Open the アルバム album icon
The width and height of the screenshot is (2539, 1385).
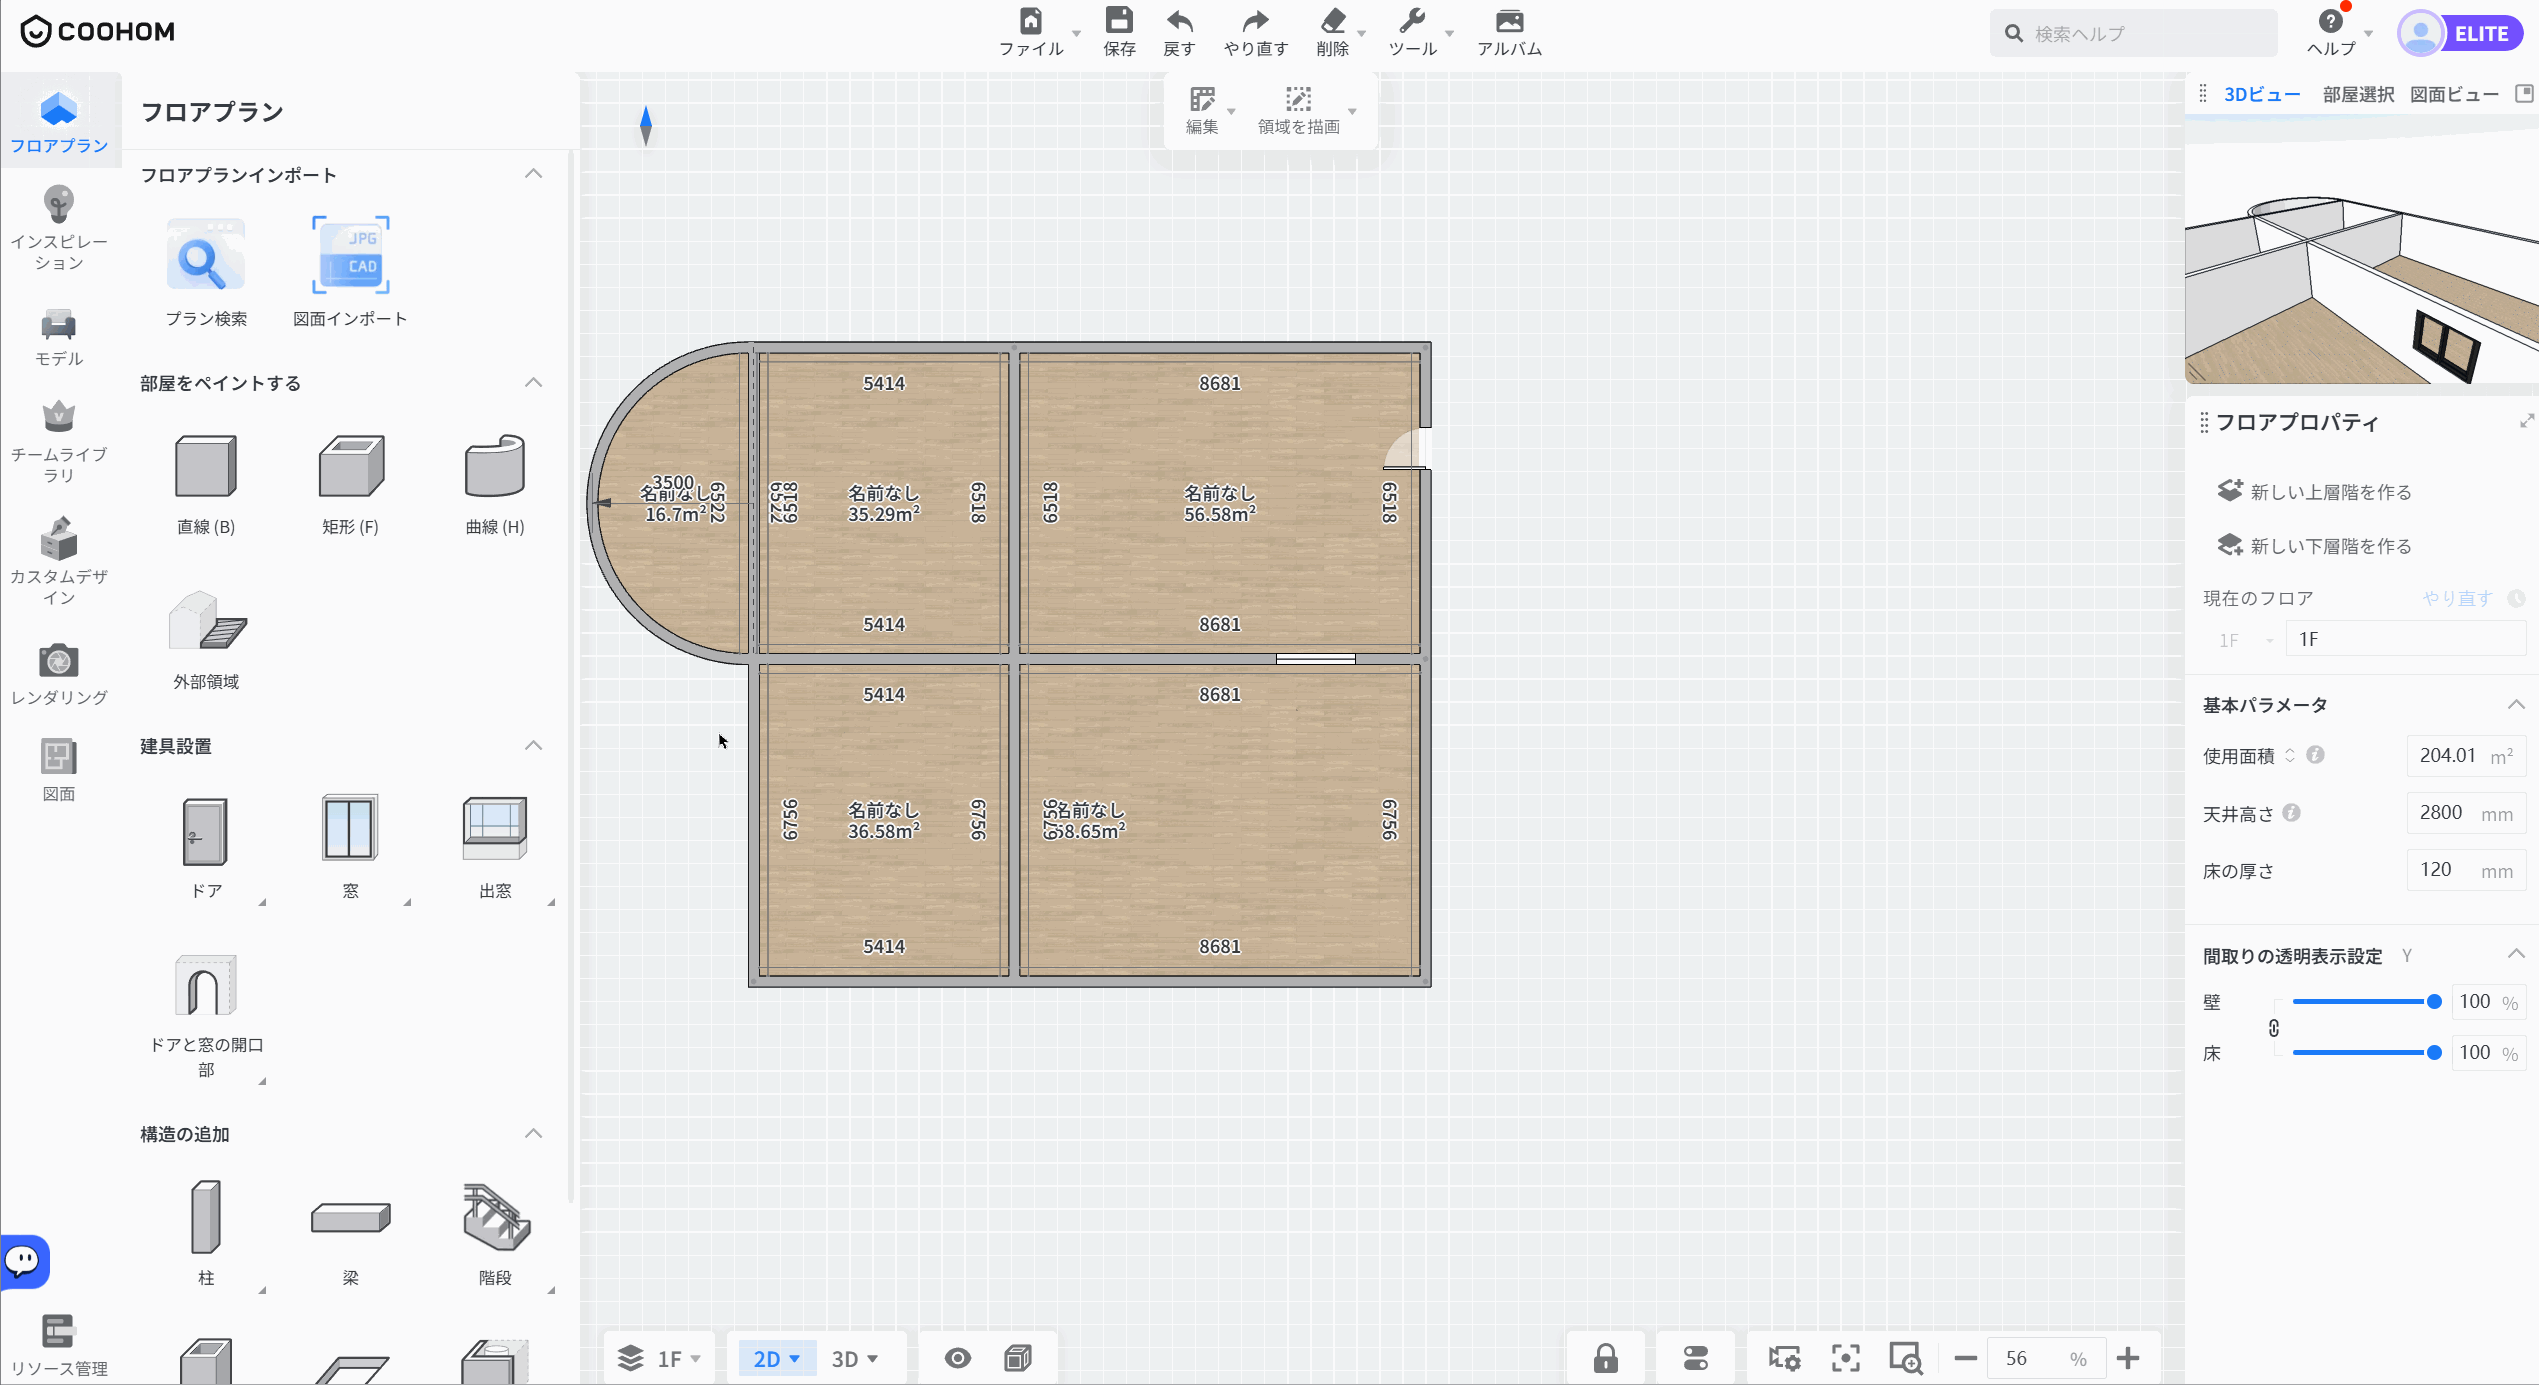click(1510, 21)
